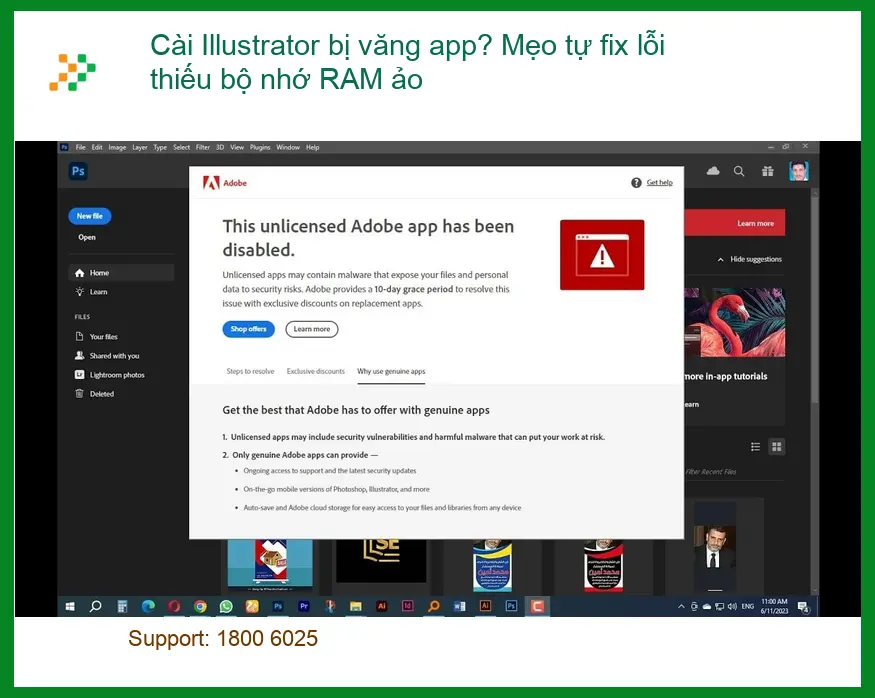Viewport: 875px width, 698px height.
Task: Open Microsoft Word from the taskbar
Action: (459, 606)
